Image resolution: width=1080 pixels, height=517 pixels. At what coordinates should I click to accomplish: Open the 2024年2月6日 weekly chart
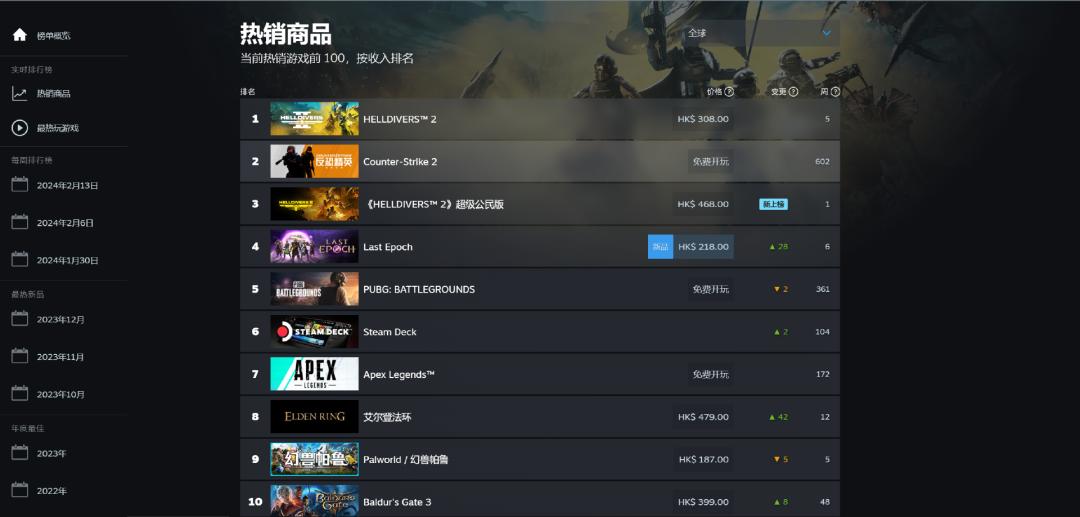66,223
